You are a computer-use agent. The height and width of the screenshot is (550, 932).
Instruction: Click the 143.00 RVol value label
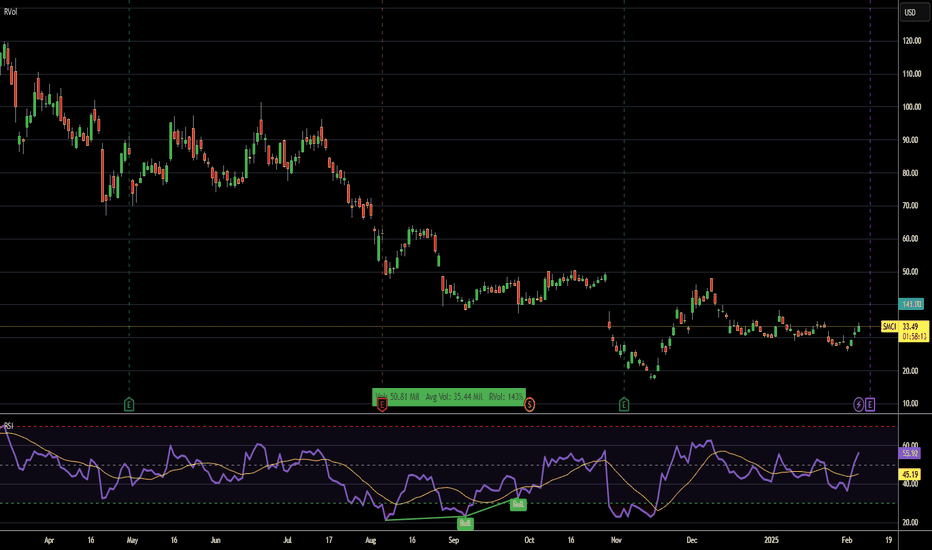coord(912,304)
